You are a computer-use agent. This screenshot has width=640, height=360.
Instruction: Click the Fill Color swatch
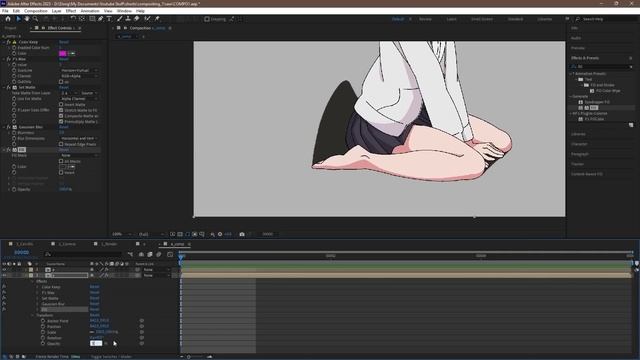click(62, 167)
